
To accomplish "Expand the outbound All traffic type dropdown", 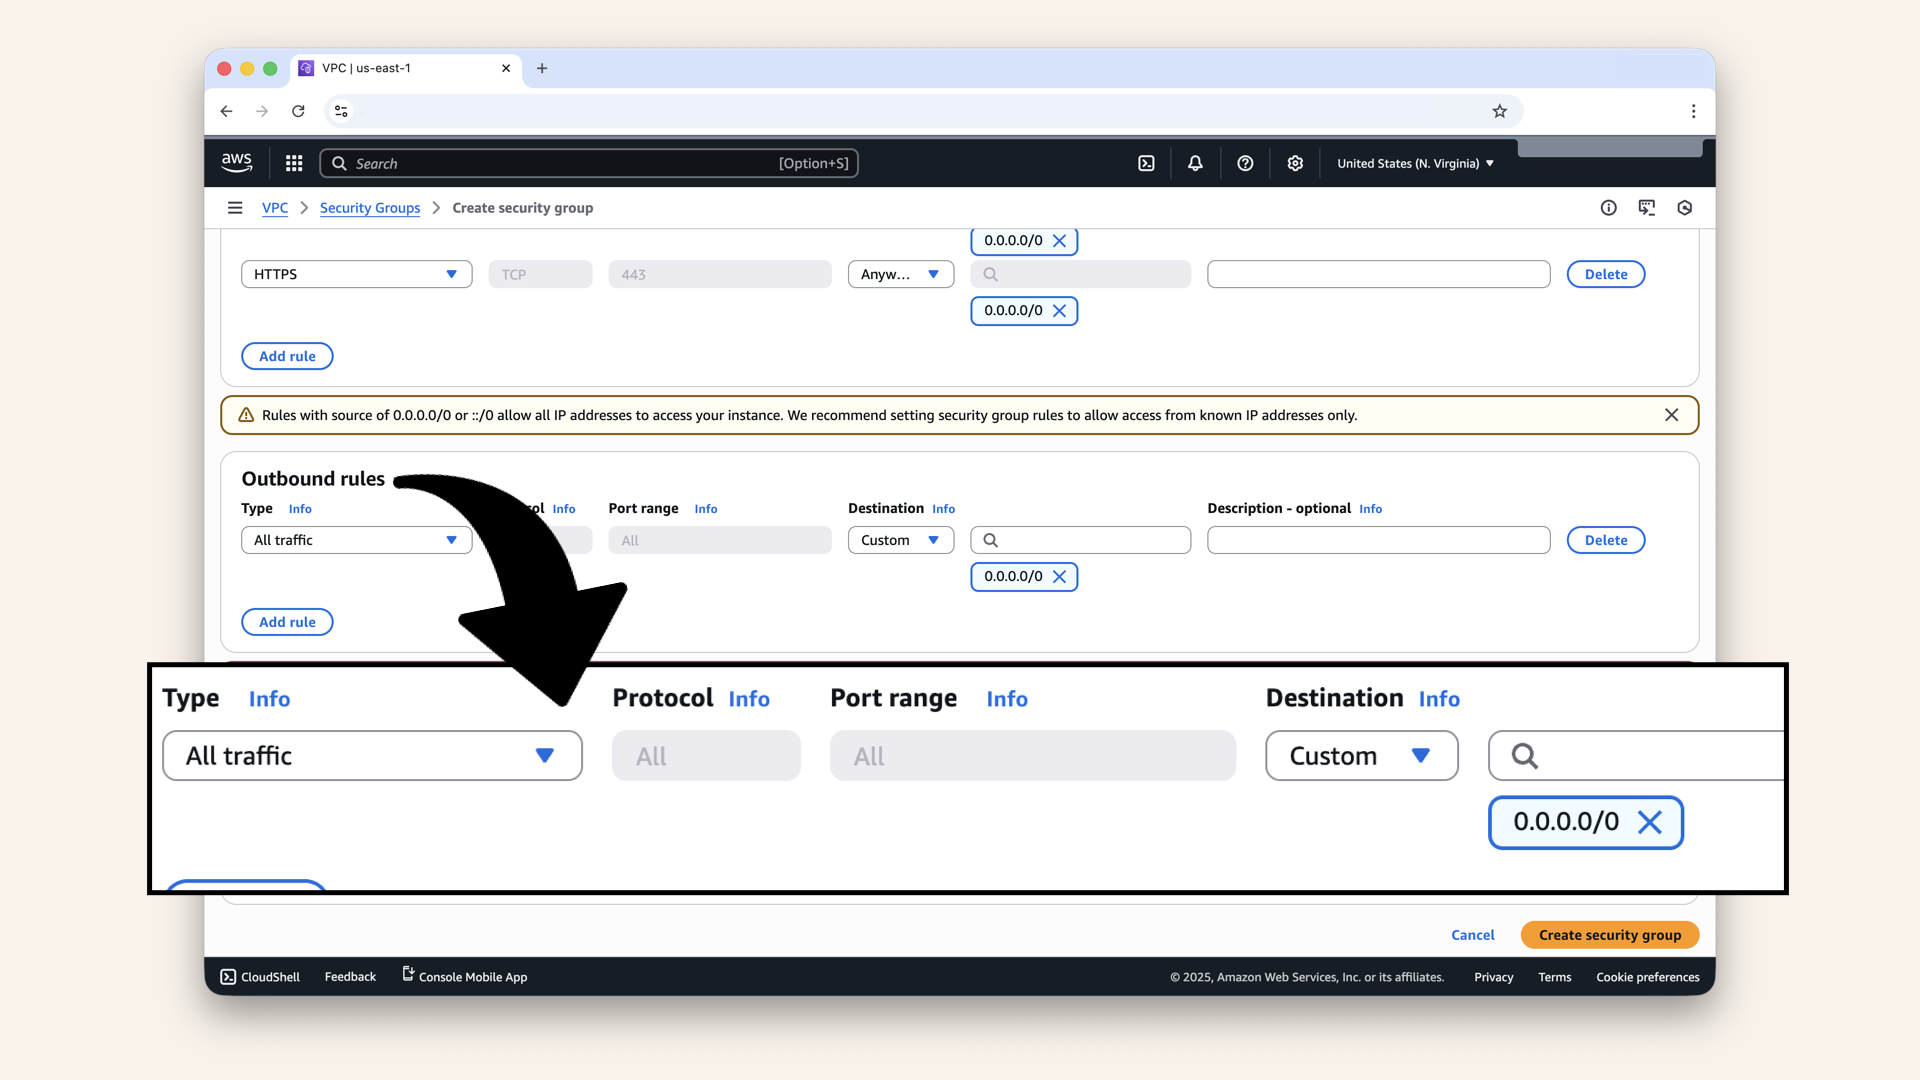I will point(356,540).
